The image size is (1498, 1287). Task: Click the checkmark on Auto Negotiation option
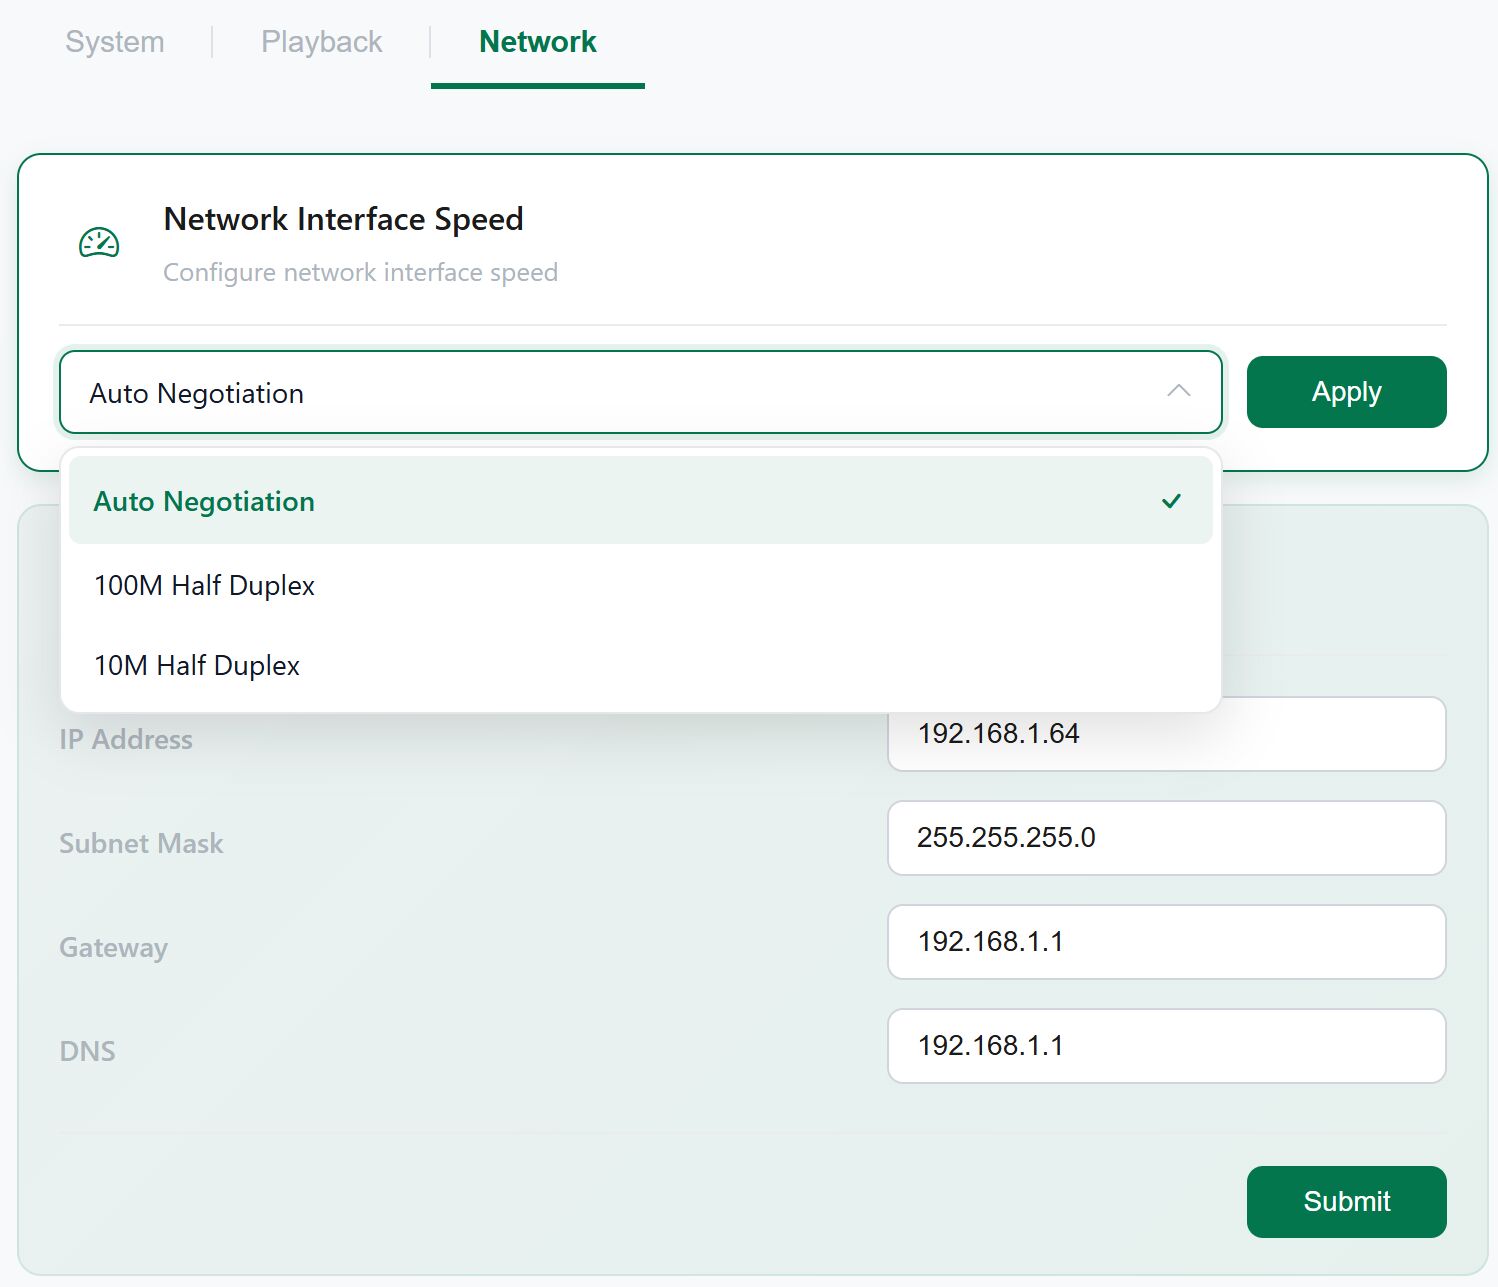pyautogui.click(x=1172, y=501)
